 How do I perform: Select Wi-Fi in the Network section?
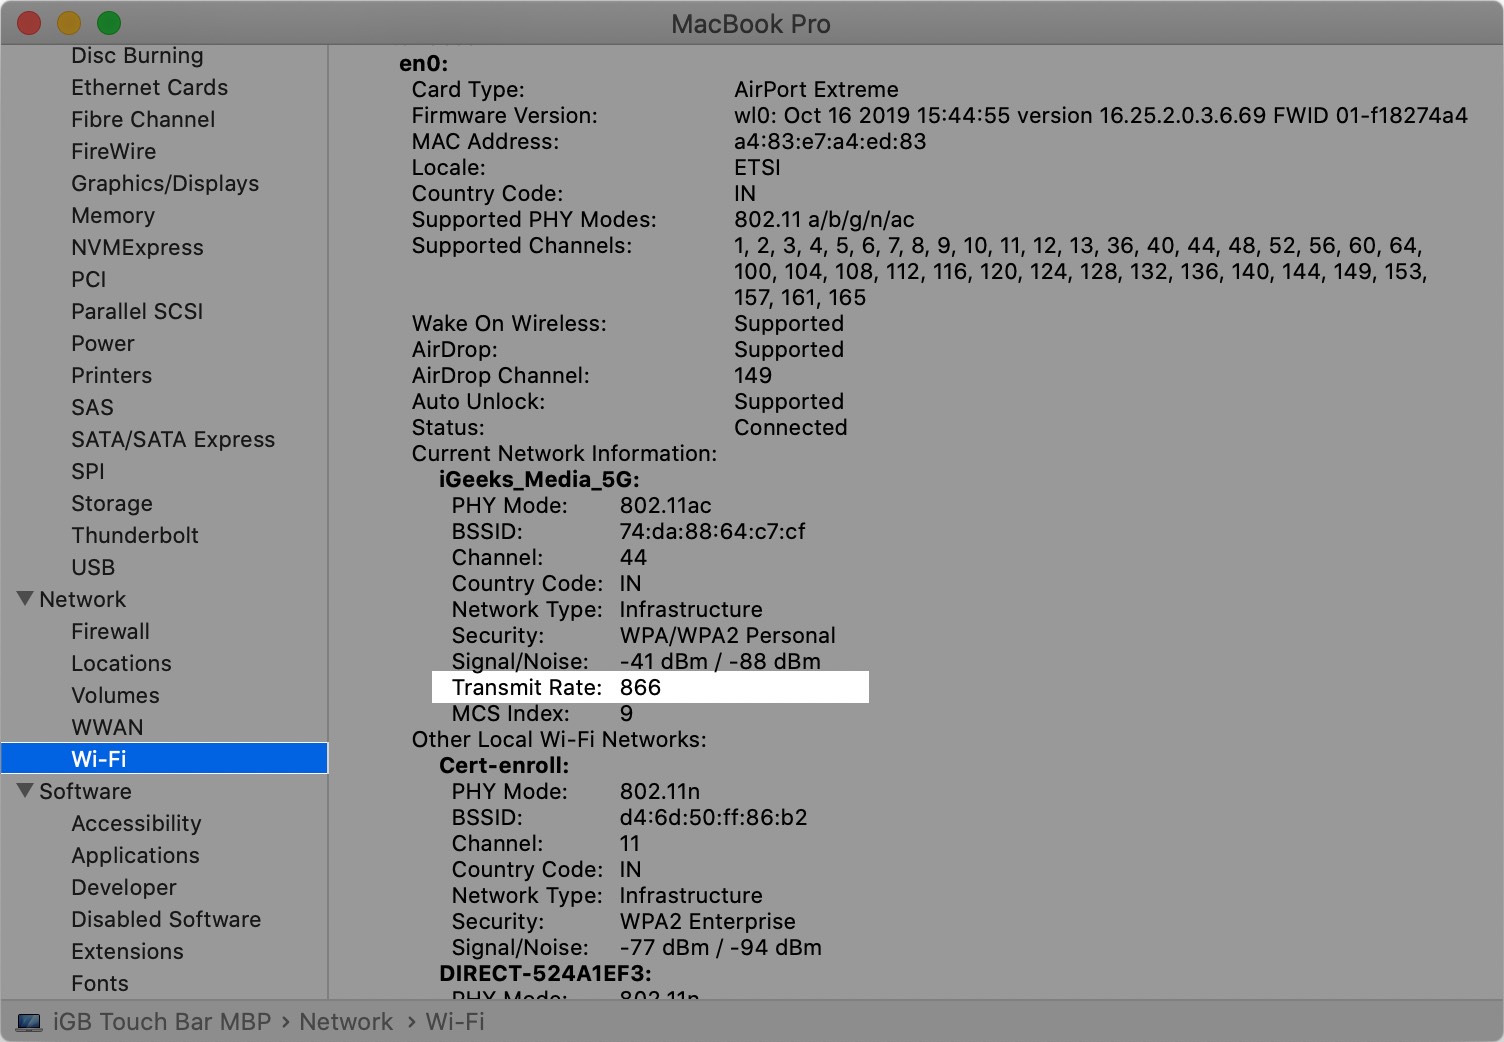[99, 758]
